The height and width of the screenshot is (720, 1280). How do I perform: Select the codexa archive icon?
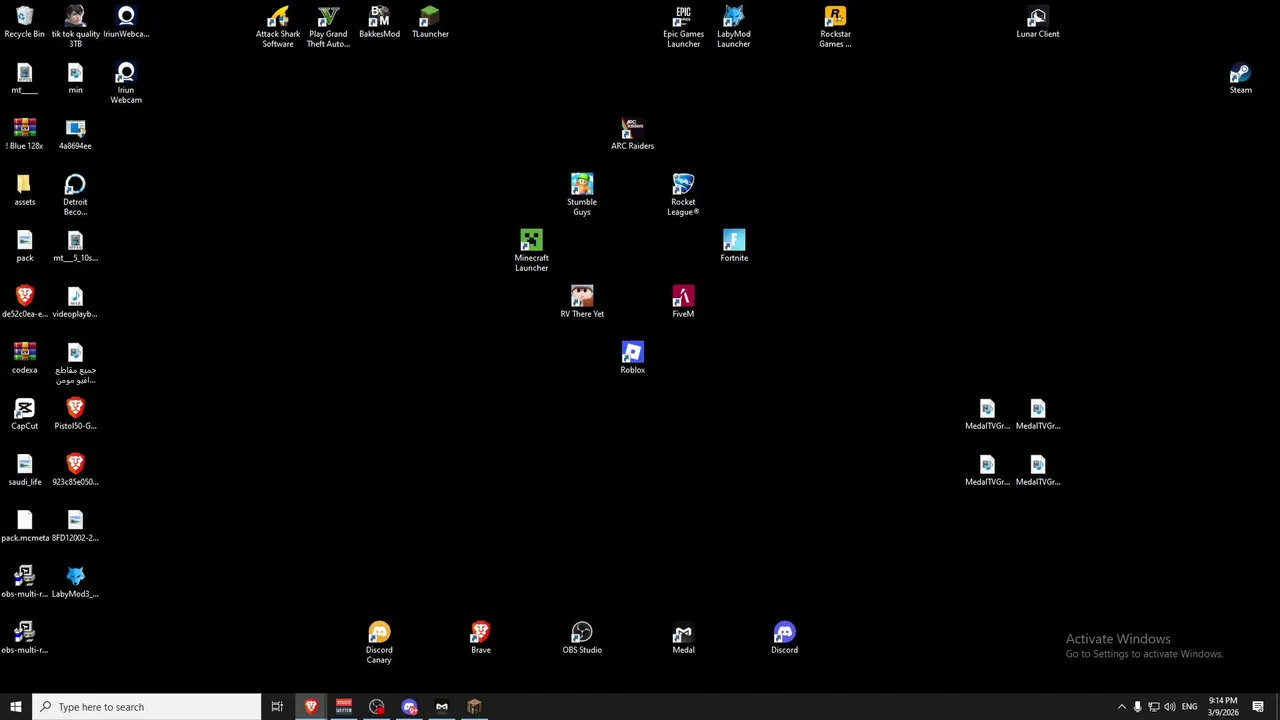tap(25, 358)
